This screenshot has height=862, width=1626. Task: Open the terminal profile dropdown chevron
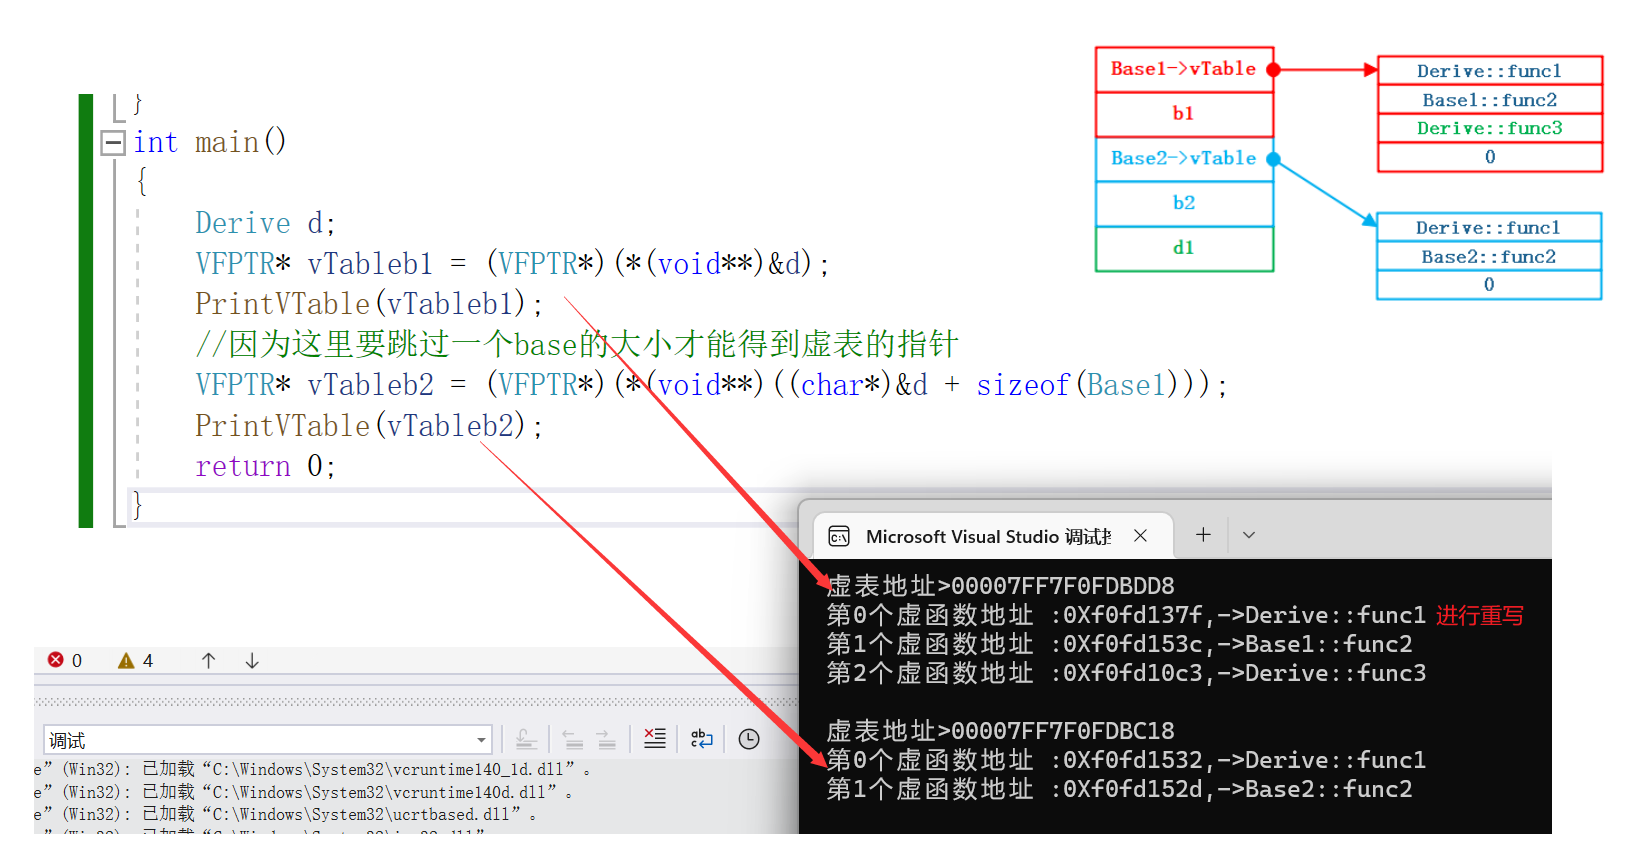[x=1249, y=535]
